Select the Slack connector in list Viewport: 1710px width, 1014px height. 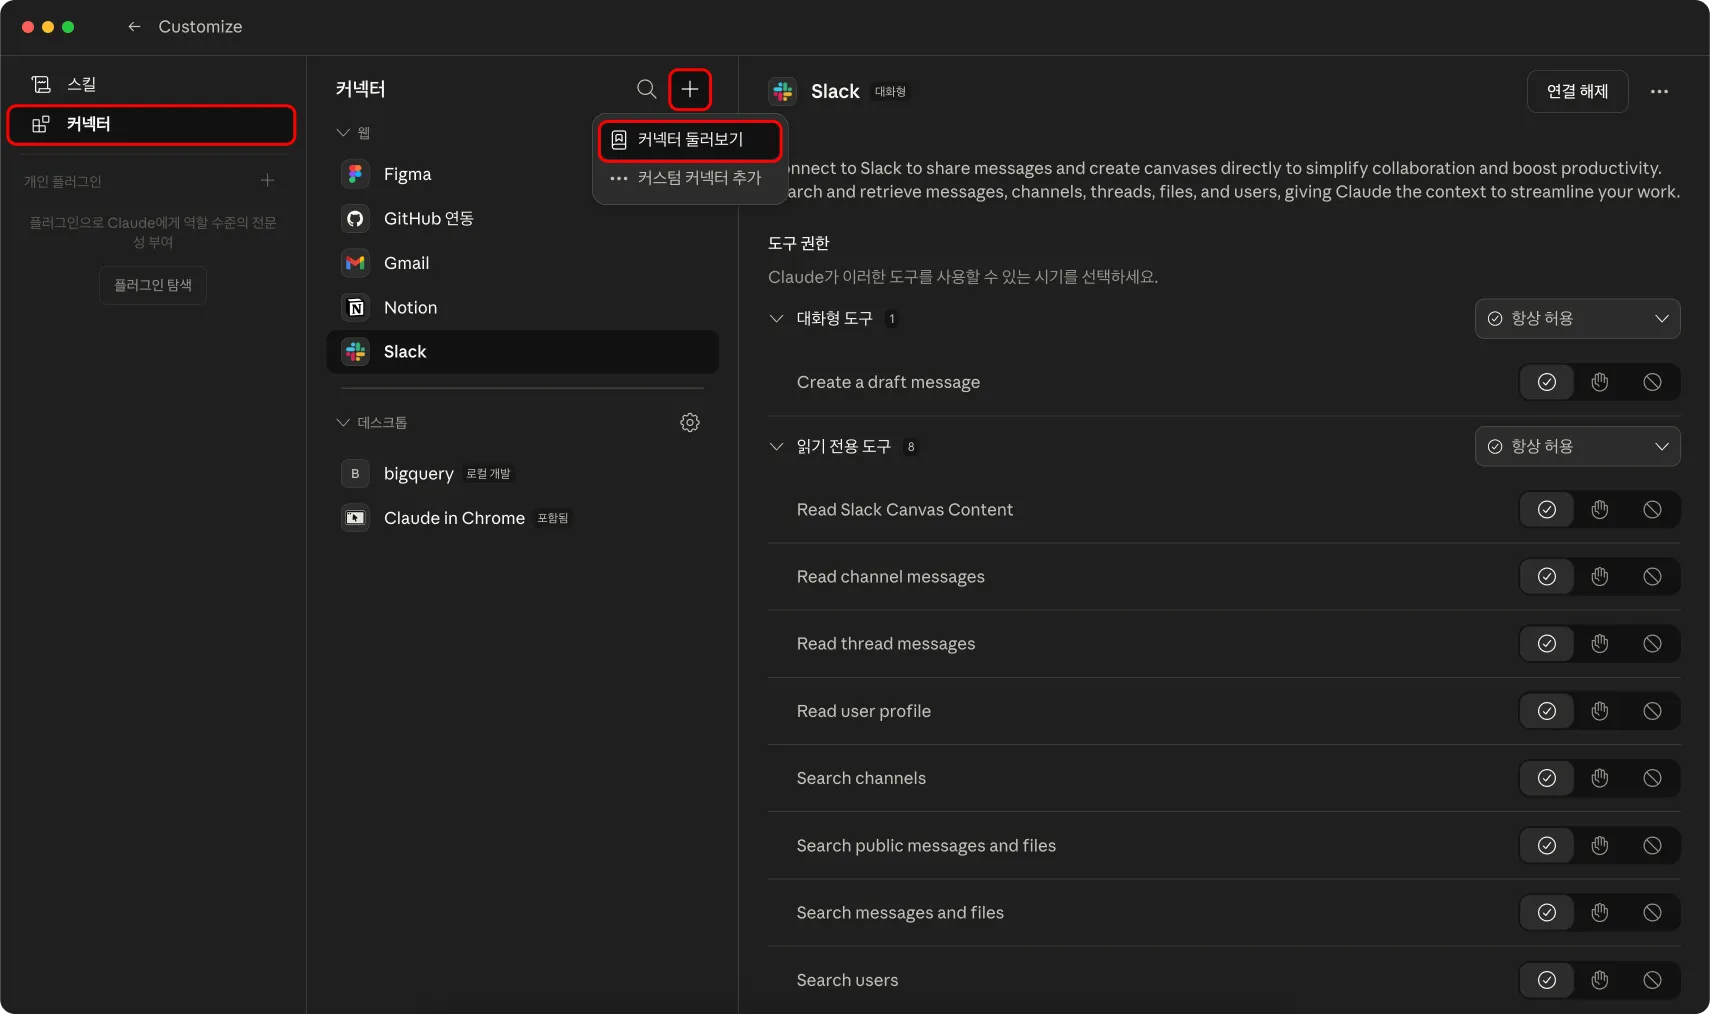pyautogui.click(x=522, y=352)
